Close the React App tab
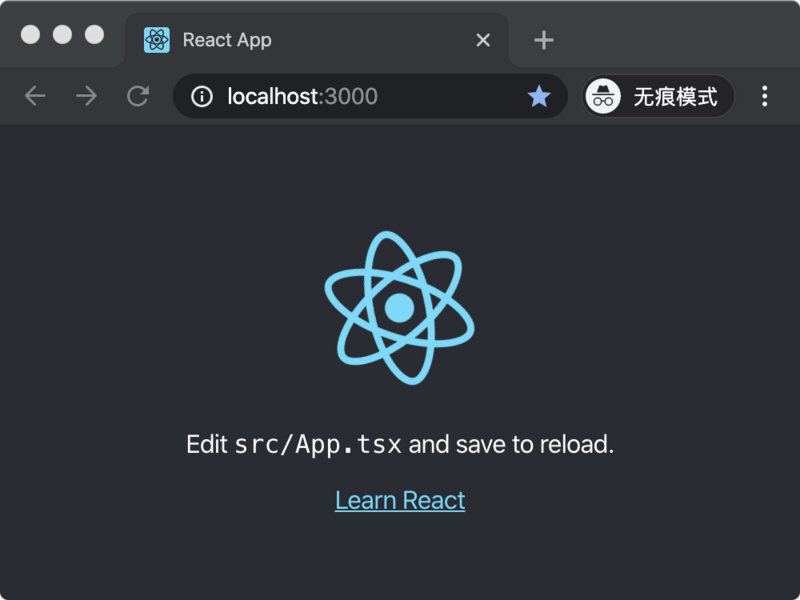This screenshot has height=600, width=800. 483,40
